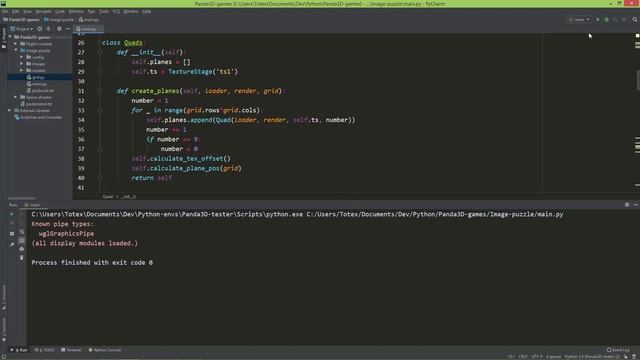The image size is (640, 360).
Task: Click the editor vertical scrollbar
Action: pos(637,81)
